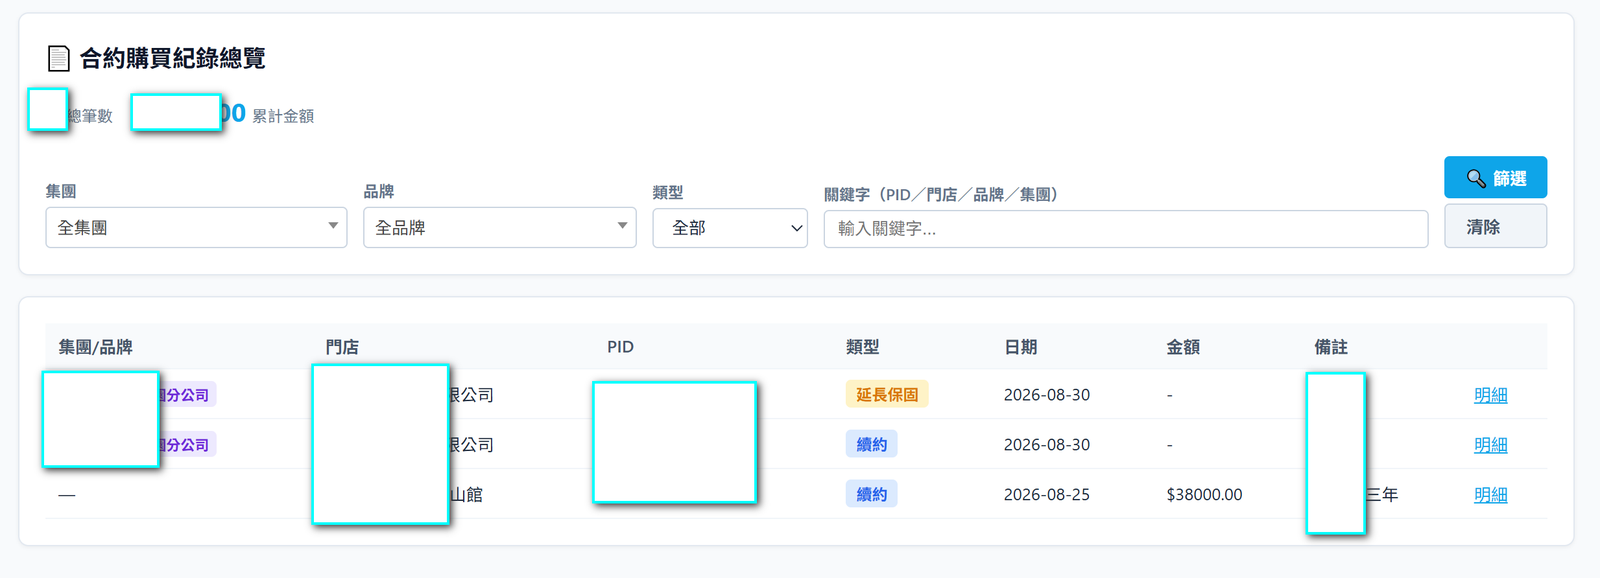Open the 品牌 dropdown showing 全品牌
The height and width of the screenshot is (578, 1600).
click(x=500, y=228)
